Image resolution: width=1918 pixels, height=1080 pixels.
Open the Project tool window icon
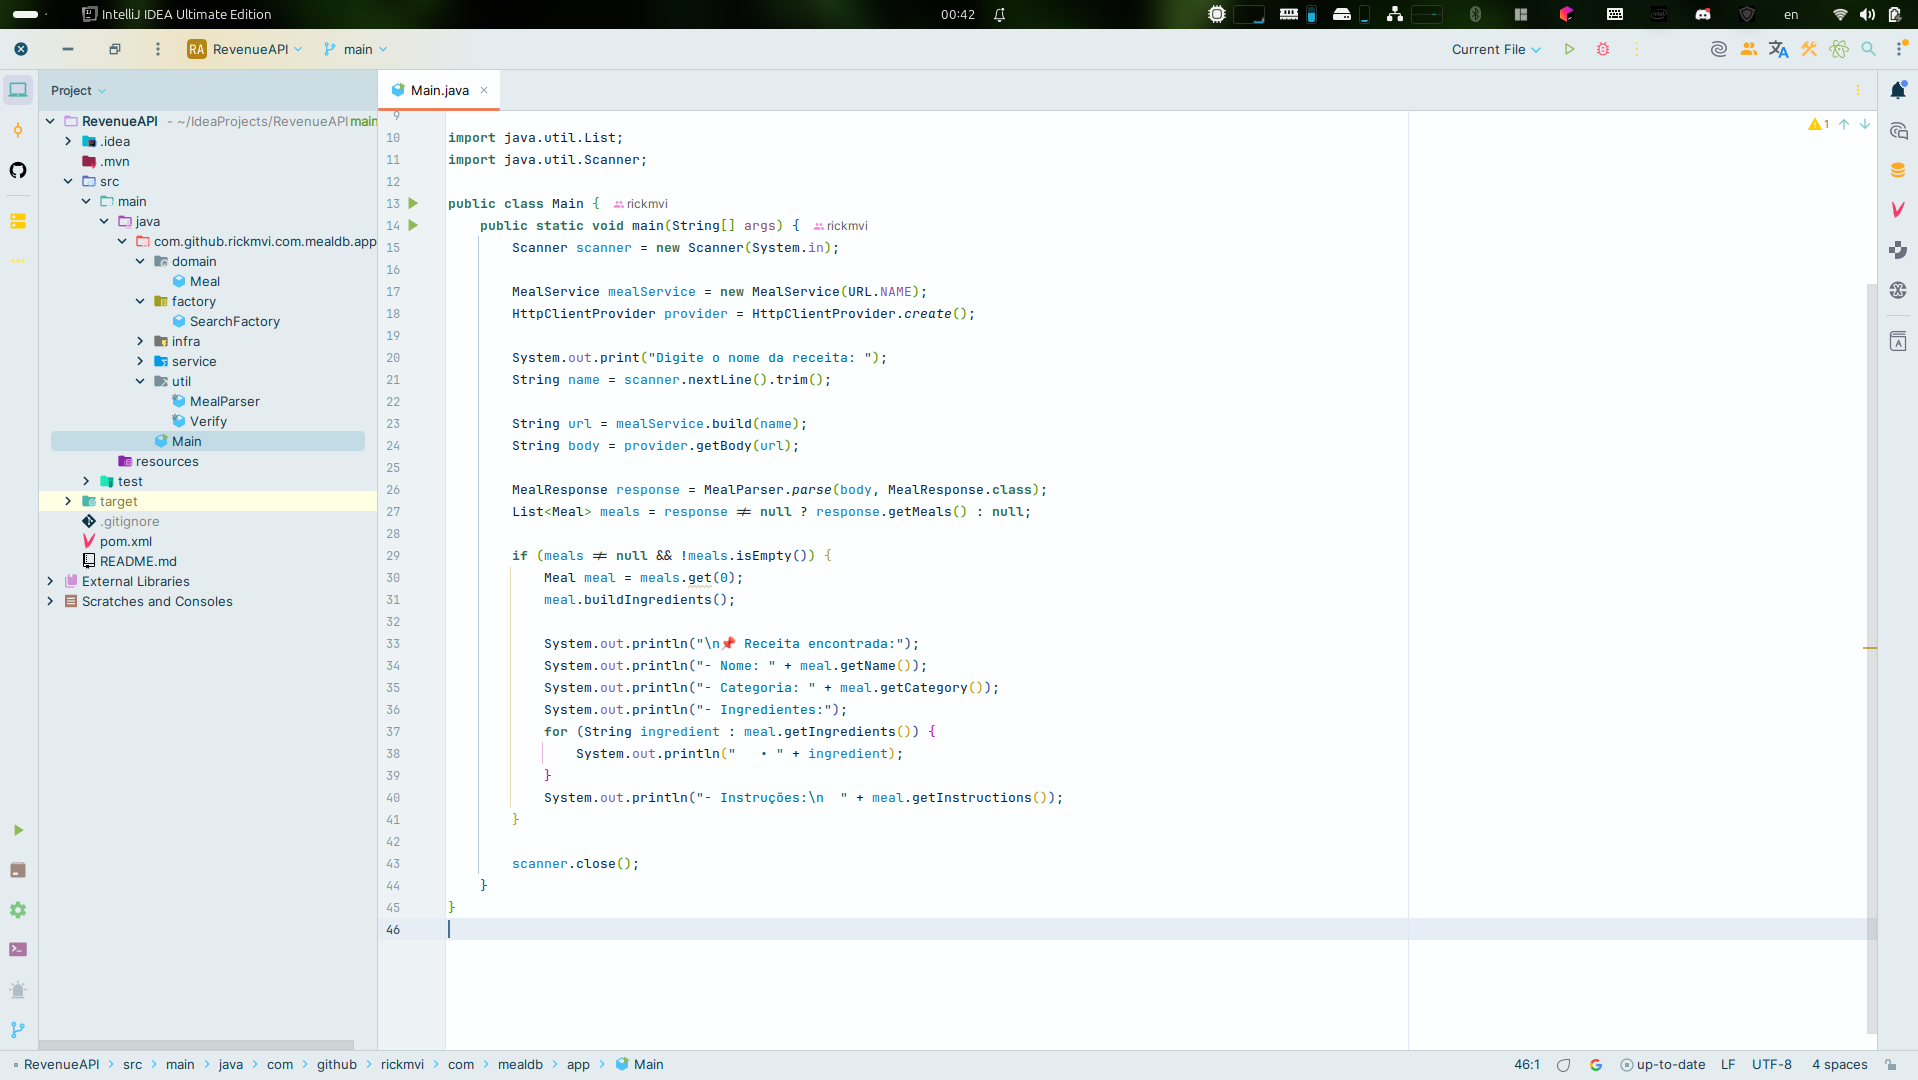pyautogui.click(x=18, y=90)
